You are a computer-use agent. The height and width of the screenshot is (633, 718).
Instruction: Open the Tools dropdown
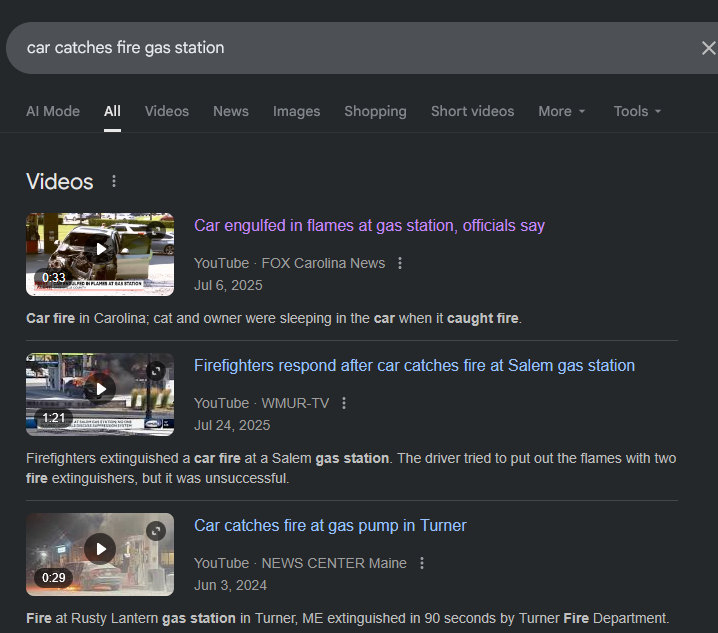click(637, 111)
